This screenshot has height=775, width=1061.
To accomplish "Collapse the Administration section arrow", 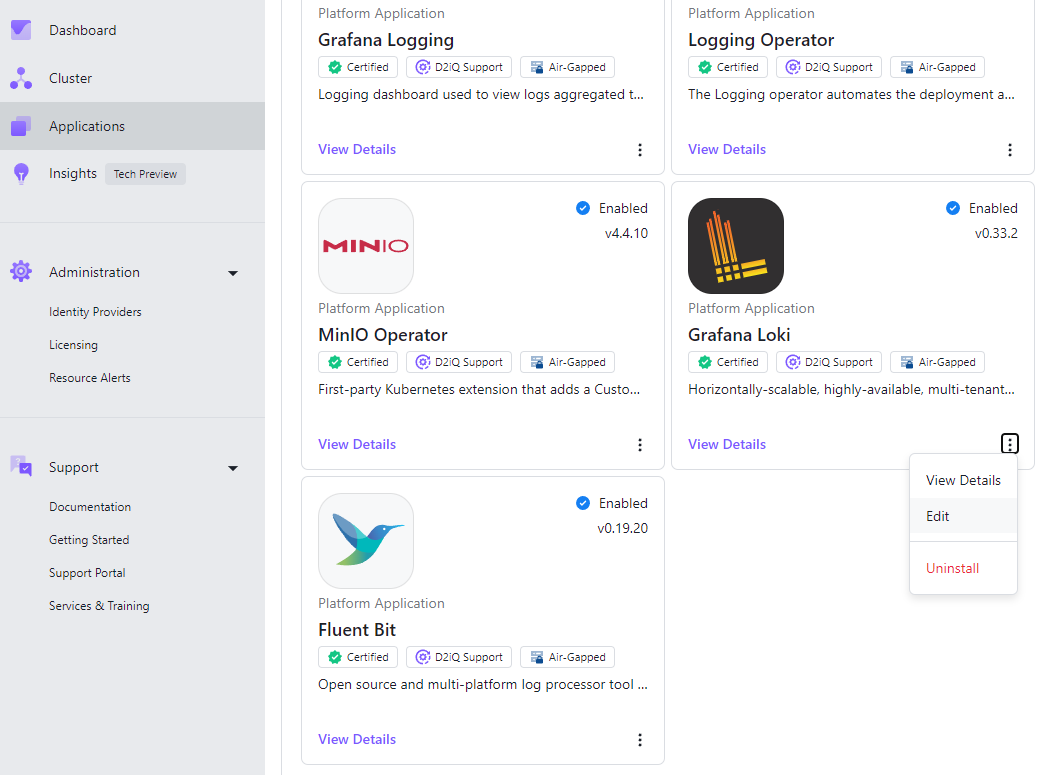I will [x=233, y=273].
